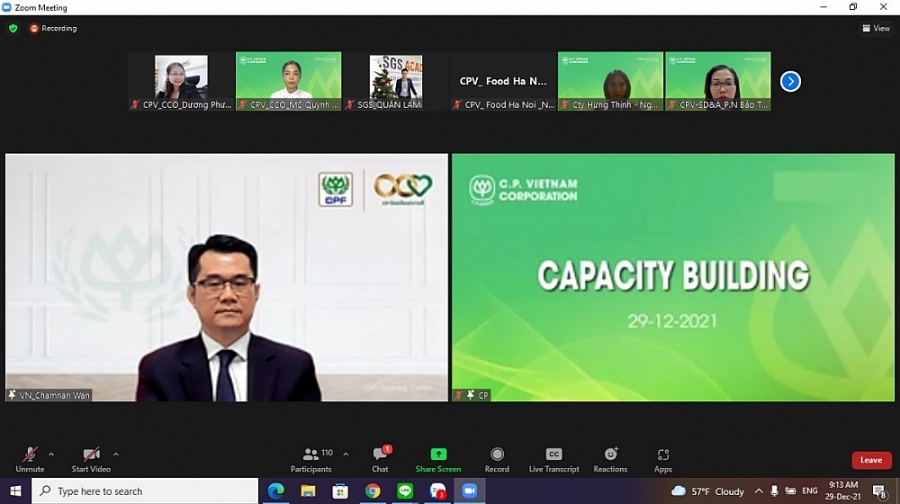Click the red Leave button

tap(871, 460)
